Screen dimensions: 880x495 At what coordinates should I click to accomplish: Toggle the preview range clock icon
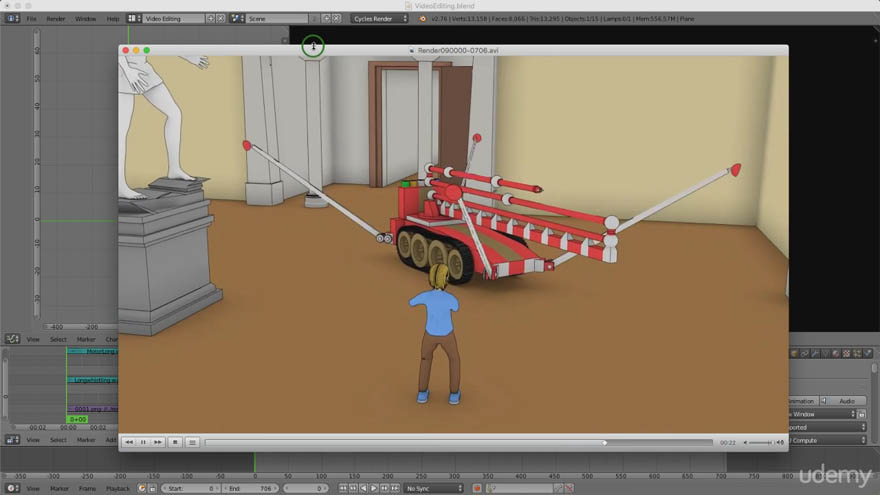tap(142, 488)
